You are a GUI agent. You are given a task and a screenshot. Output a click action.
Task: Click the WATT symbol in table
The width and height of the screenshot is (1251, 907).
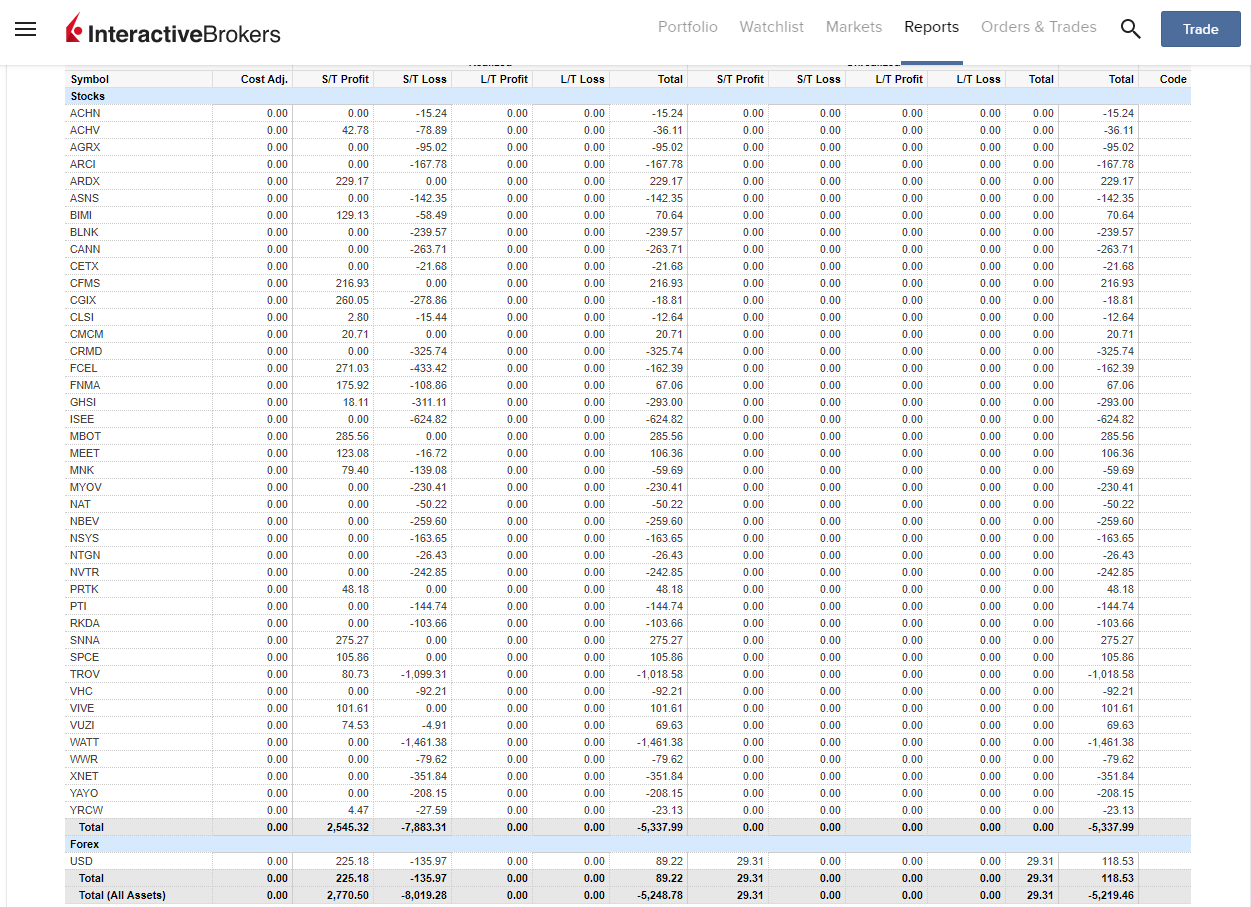point(84,742)
